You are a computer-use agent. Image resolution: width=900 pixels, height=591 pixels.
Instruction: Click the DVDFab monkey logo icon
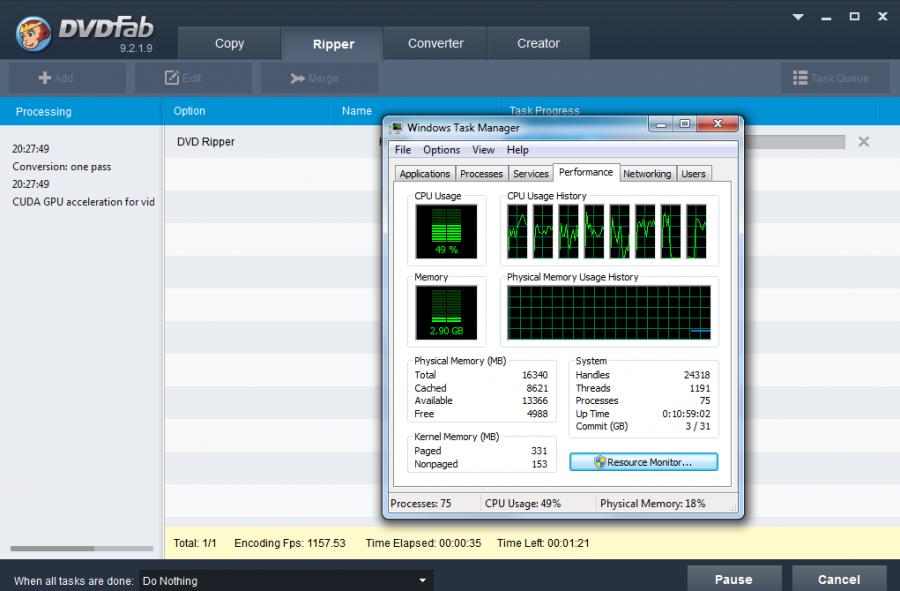point(33,33)
